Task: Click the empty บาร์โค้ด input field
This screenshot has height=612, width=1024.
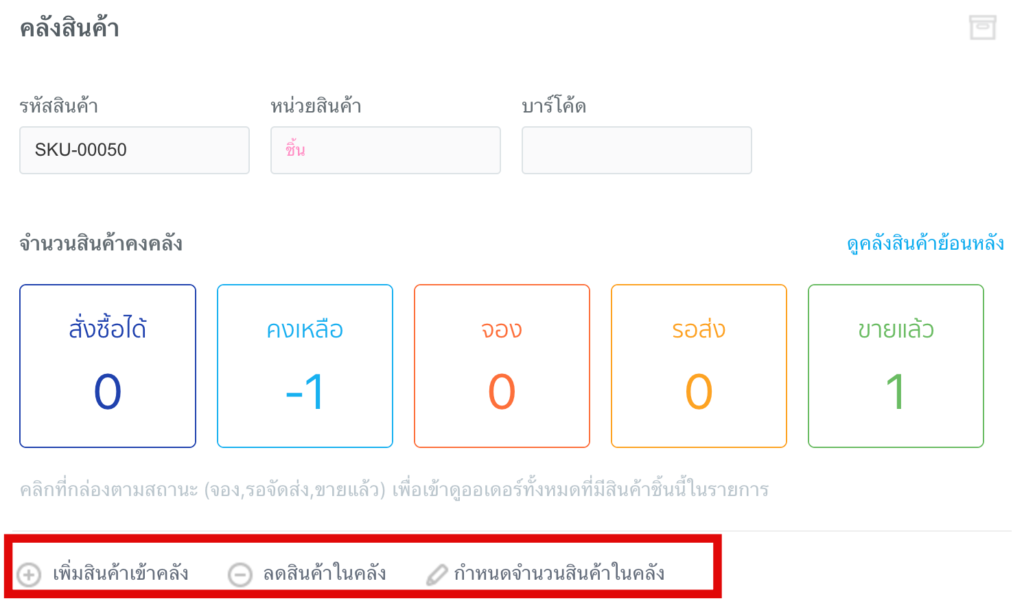Action: (x=636, y=150)
